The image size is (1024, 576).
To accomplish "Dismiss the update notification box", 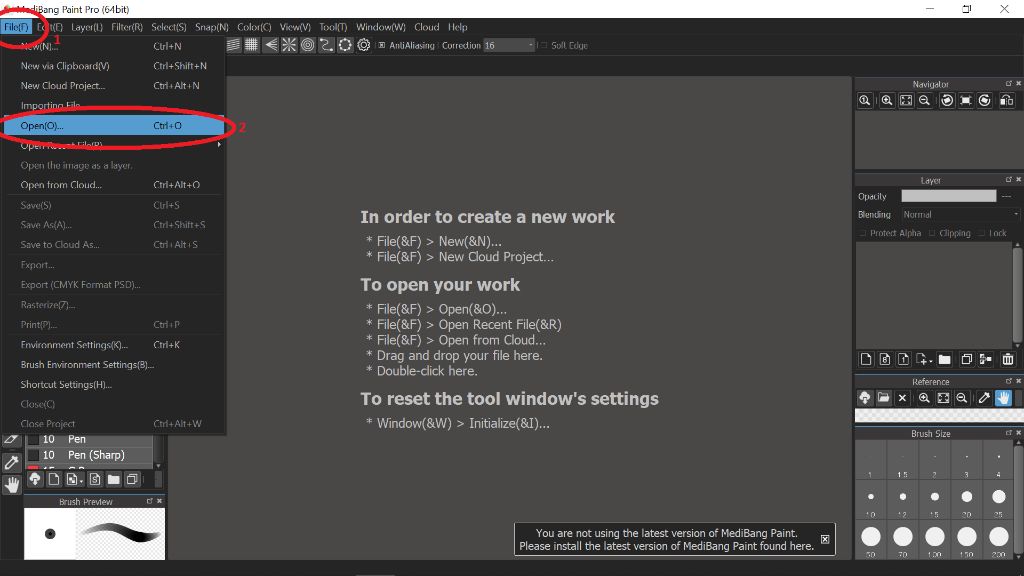I will (825, 539).
